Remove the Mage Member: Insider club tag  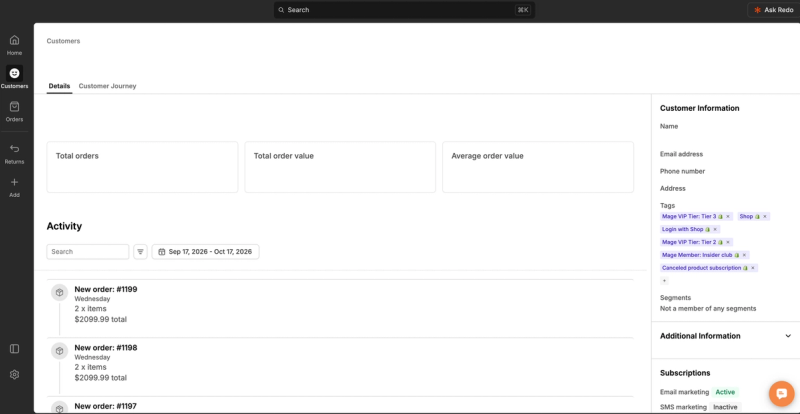point(744,255)
